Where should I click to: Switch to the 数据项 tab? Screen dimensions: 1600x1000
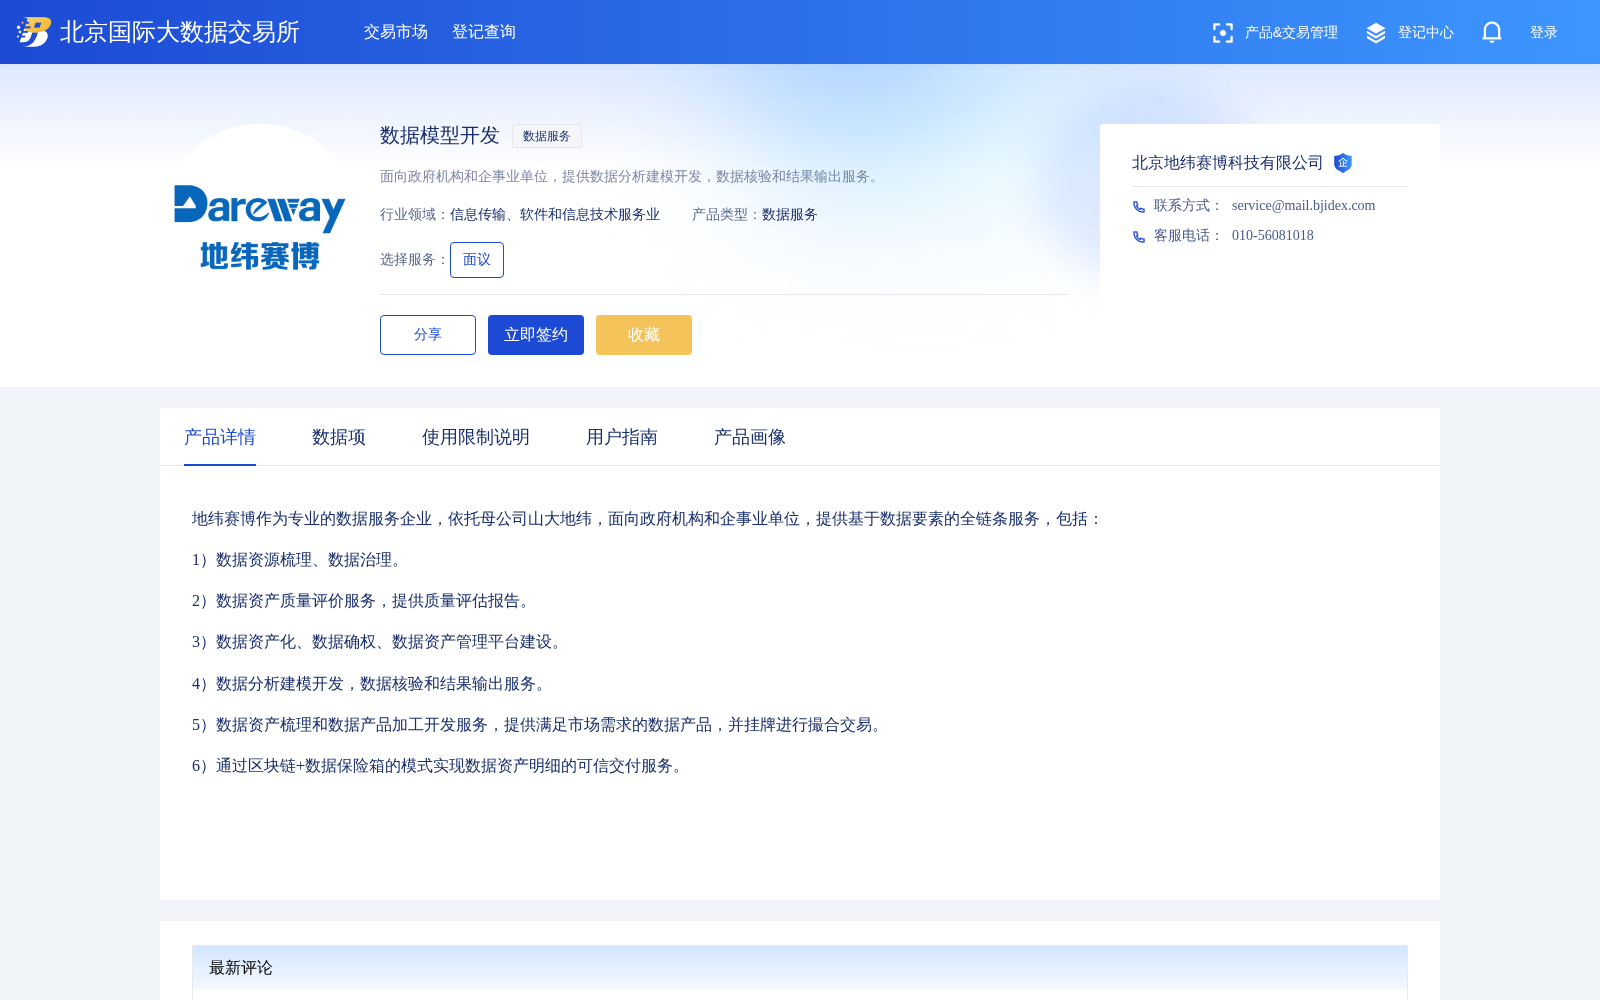[339, 437]
